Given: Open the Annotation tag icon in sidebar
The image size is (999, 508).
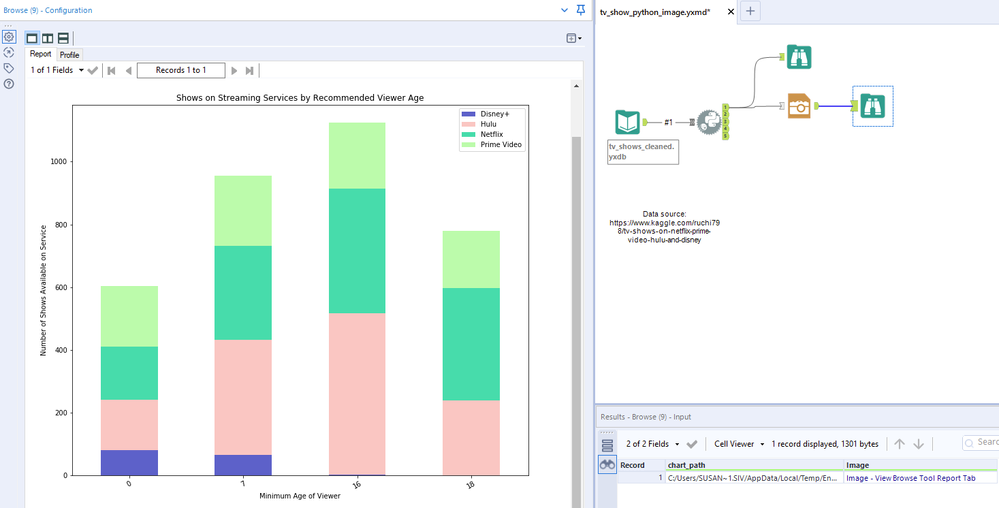Looking at the screenshot, I should click(x=8, y=68).
